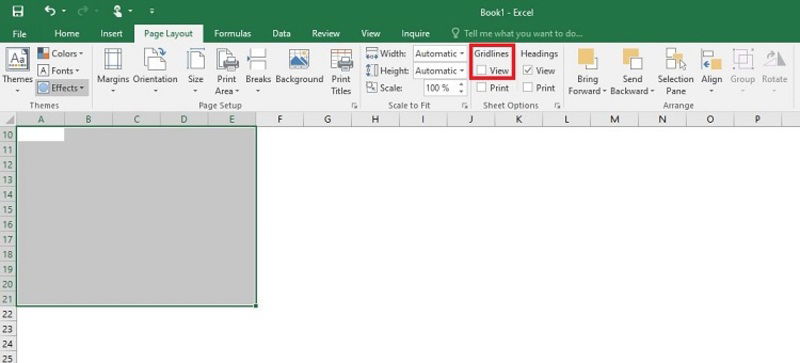800x363 pixels.
Task: Select column K header
Action: point(518,119)
